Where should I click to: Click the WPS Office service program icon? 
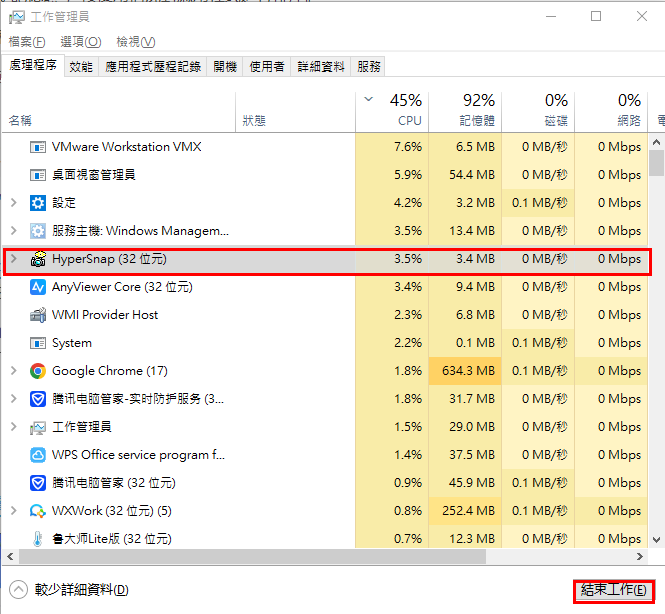tap(38, 455)
